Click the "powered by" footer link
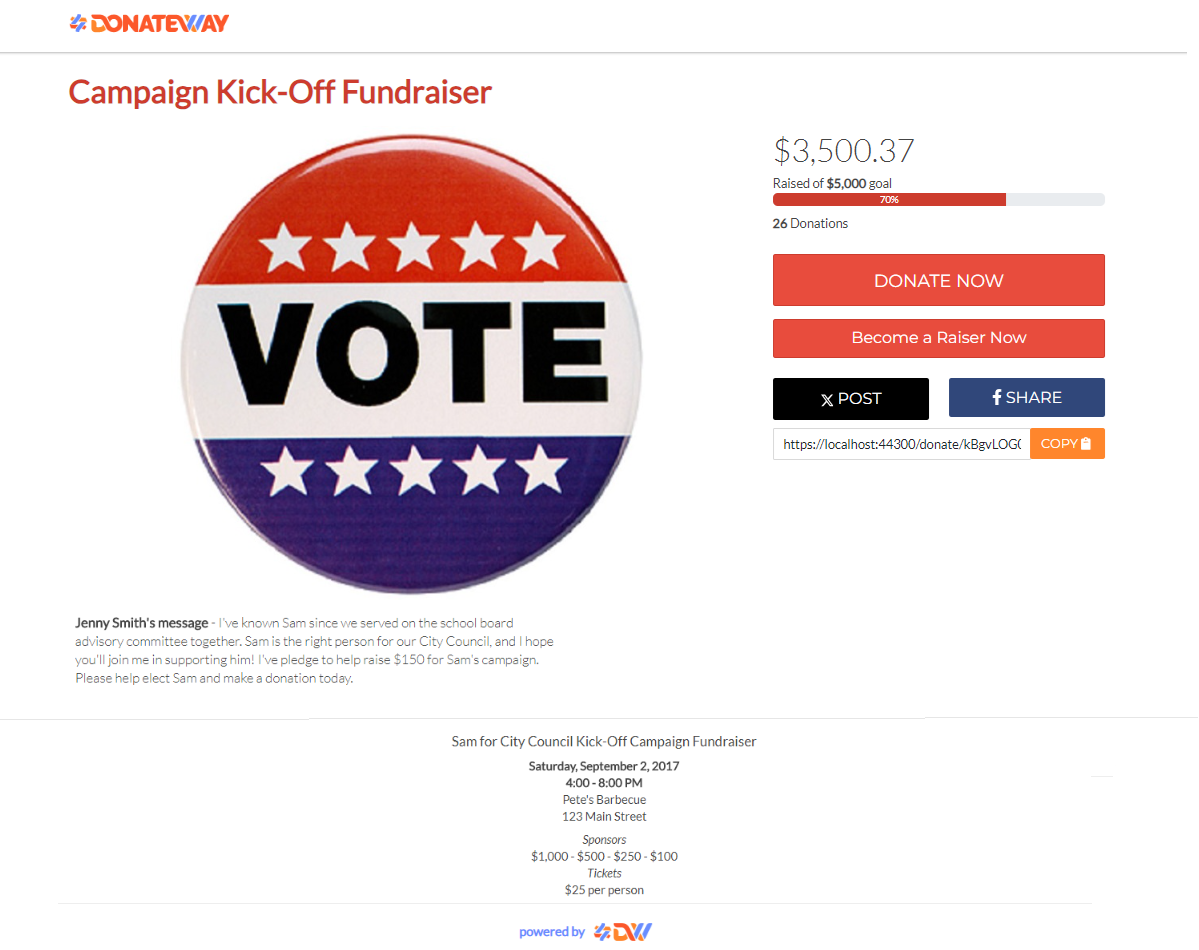The image size is (1199, 950). pyautogui.click(x=551, y=932)
